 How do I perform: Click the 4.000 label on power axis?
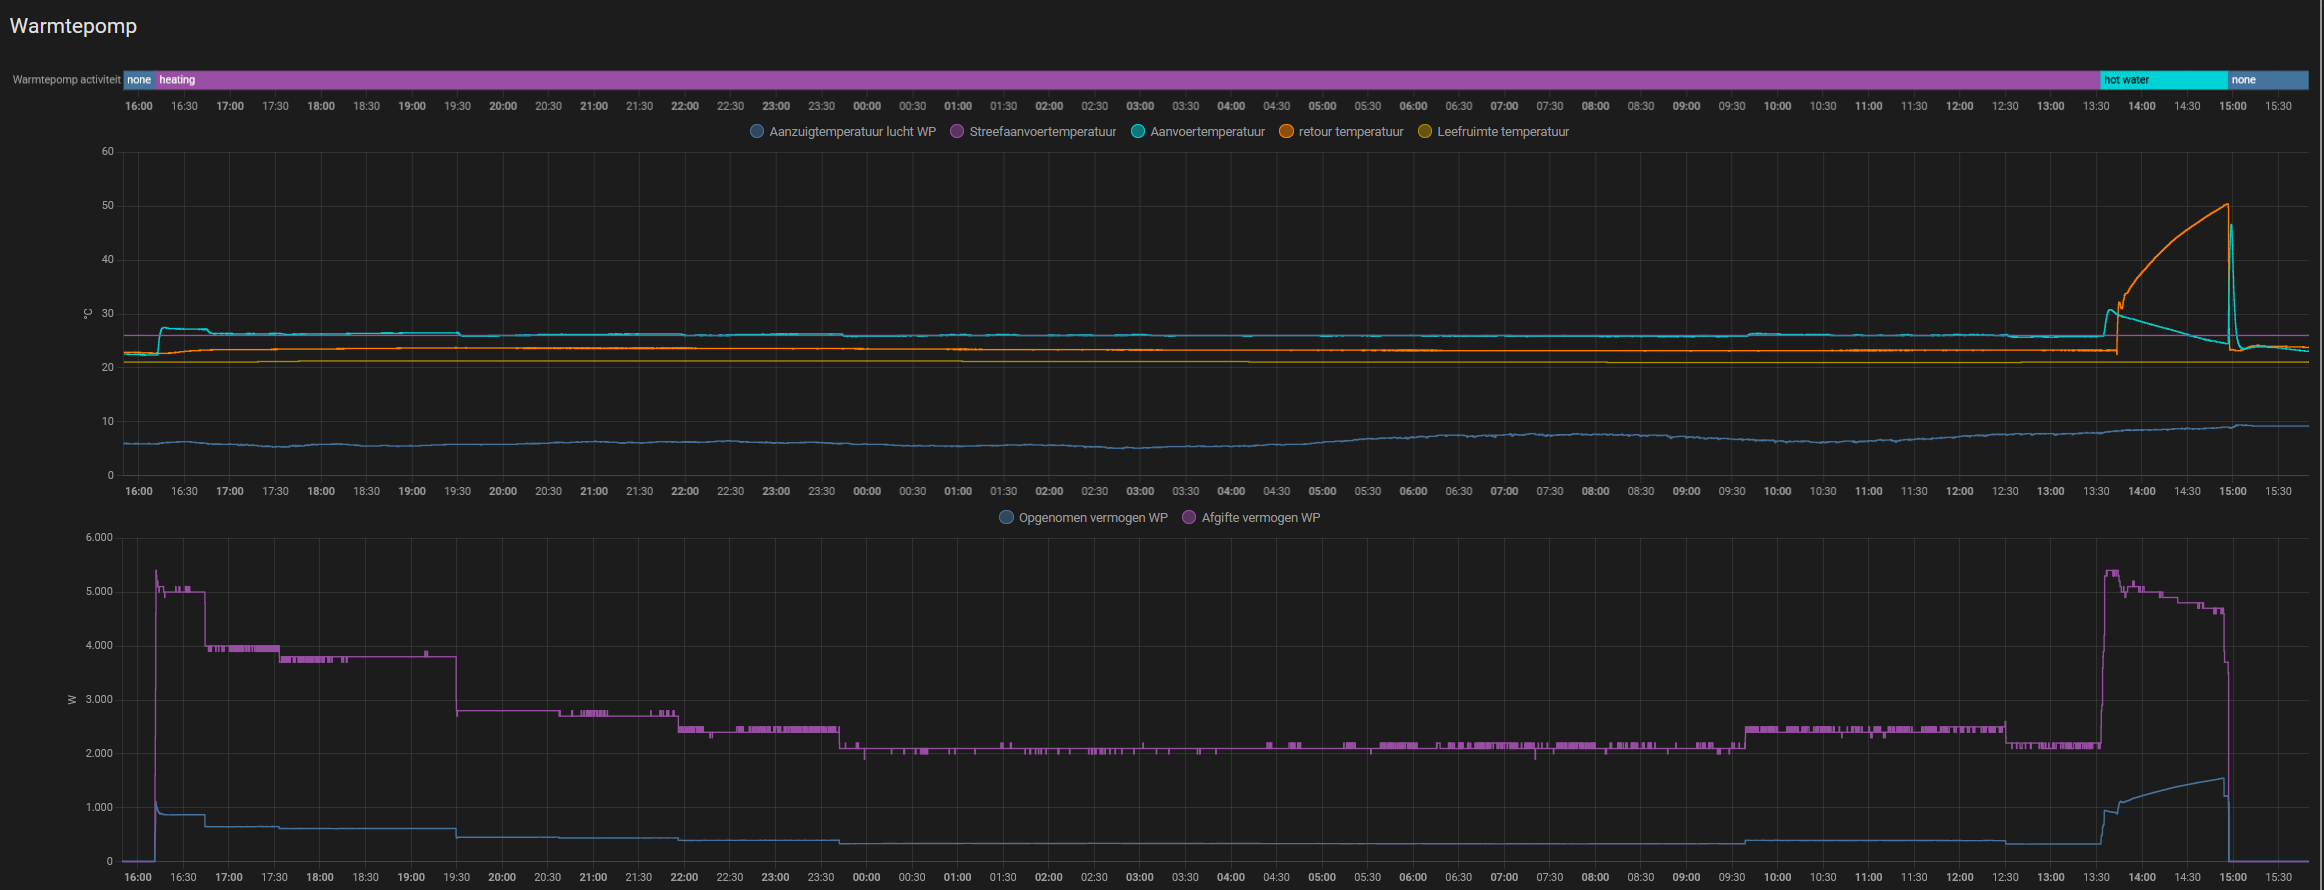pos(100,646)
